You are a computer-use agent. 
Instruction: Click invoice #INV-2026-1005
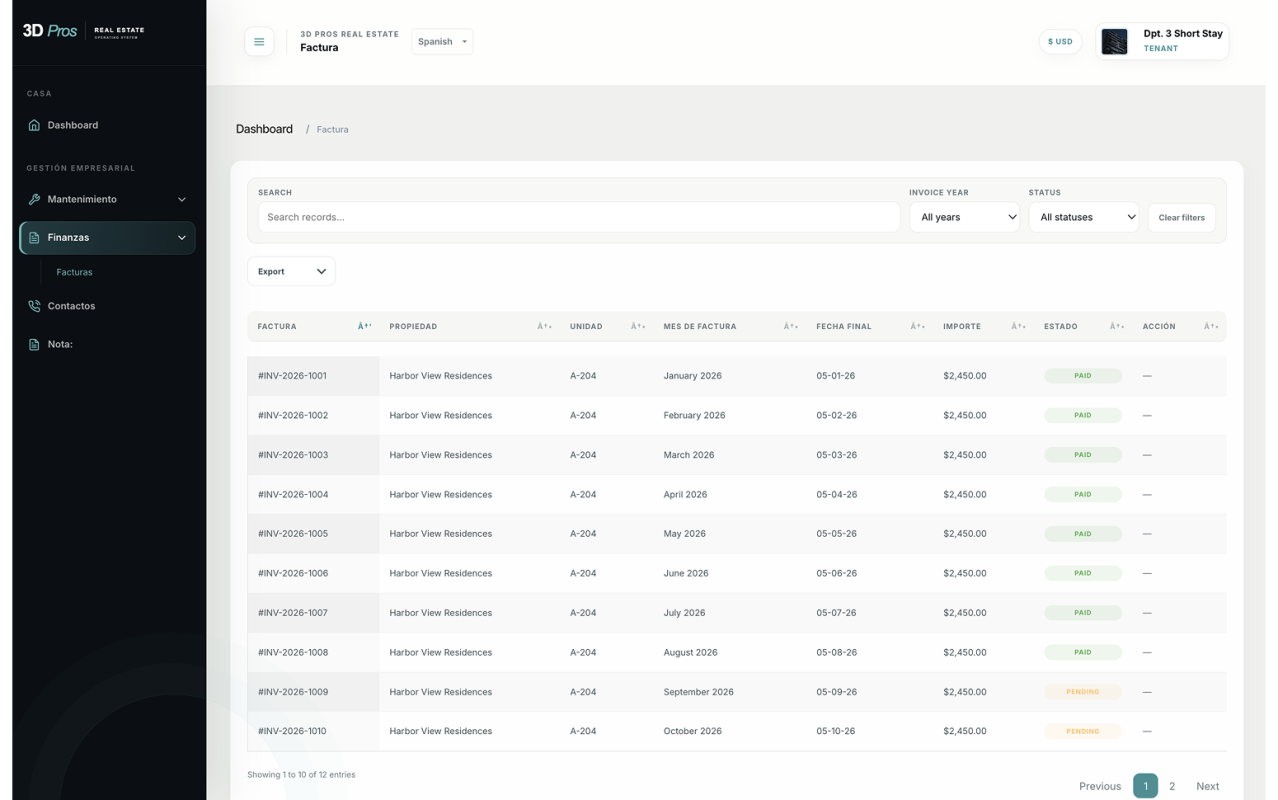(293, 534)
